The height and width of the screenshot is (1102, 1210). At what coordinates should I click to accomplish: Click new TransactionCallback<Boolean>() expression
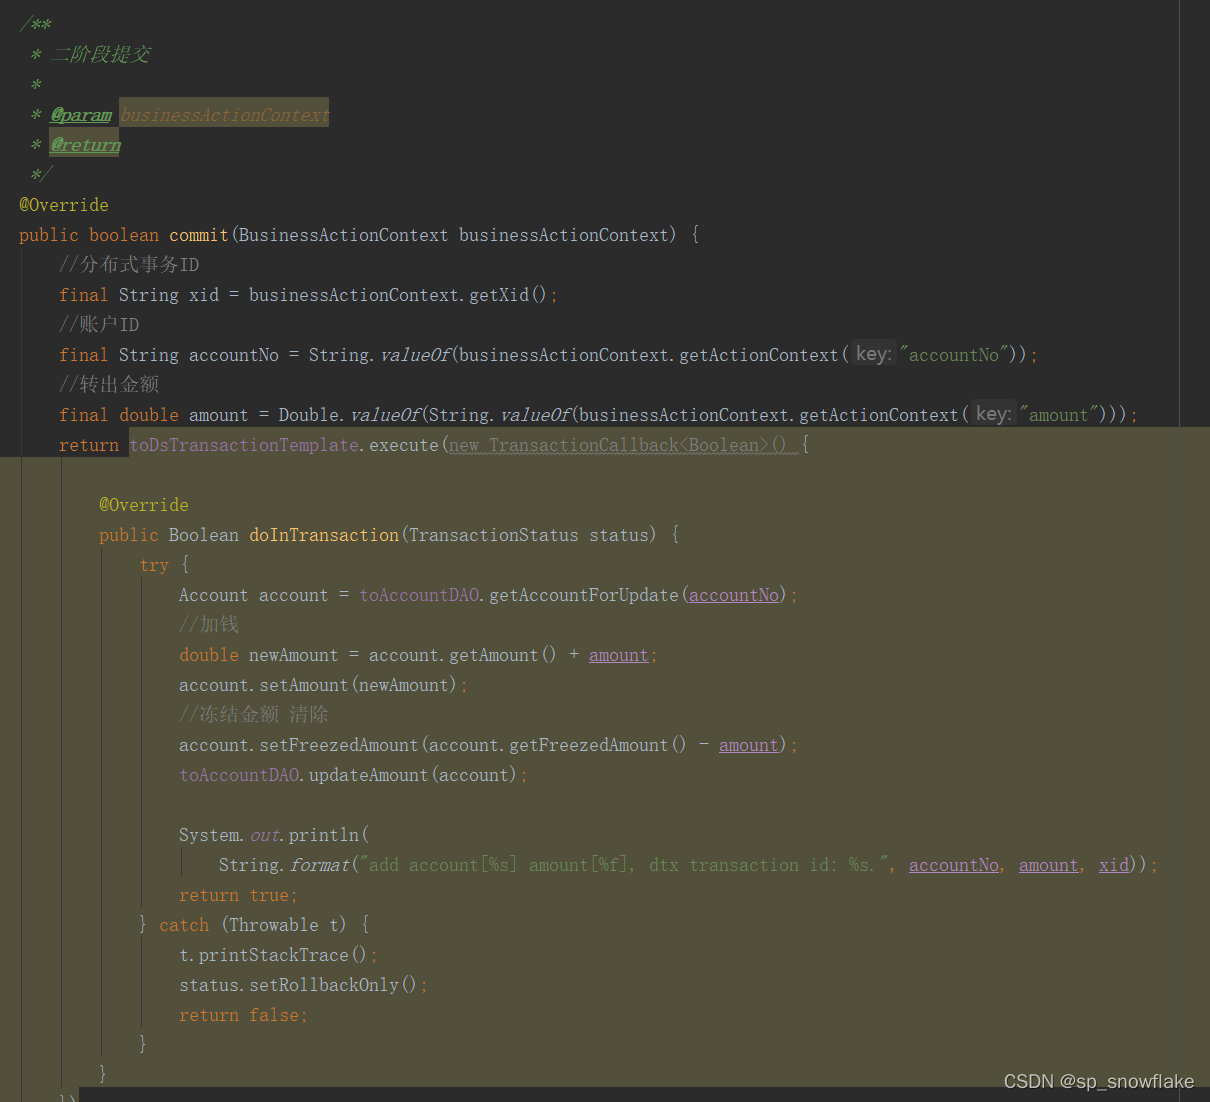tap(619, 445)
